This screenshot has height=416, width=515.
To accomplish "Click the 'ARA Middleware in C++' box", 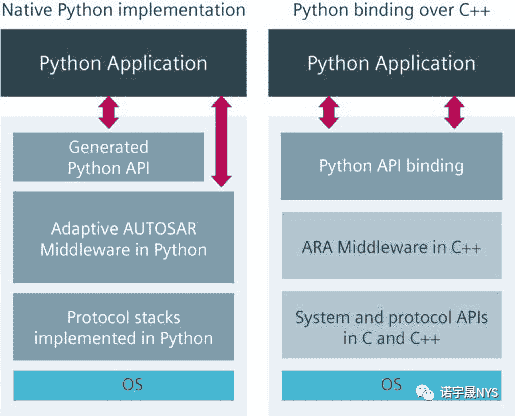I will 392,245.
